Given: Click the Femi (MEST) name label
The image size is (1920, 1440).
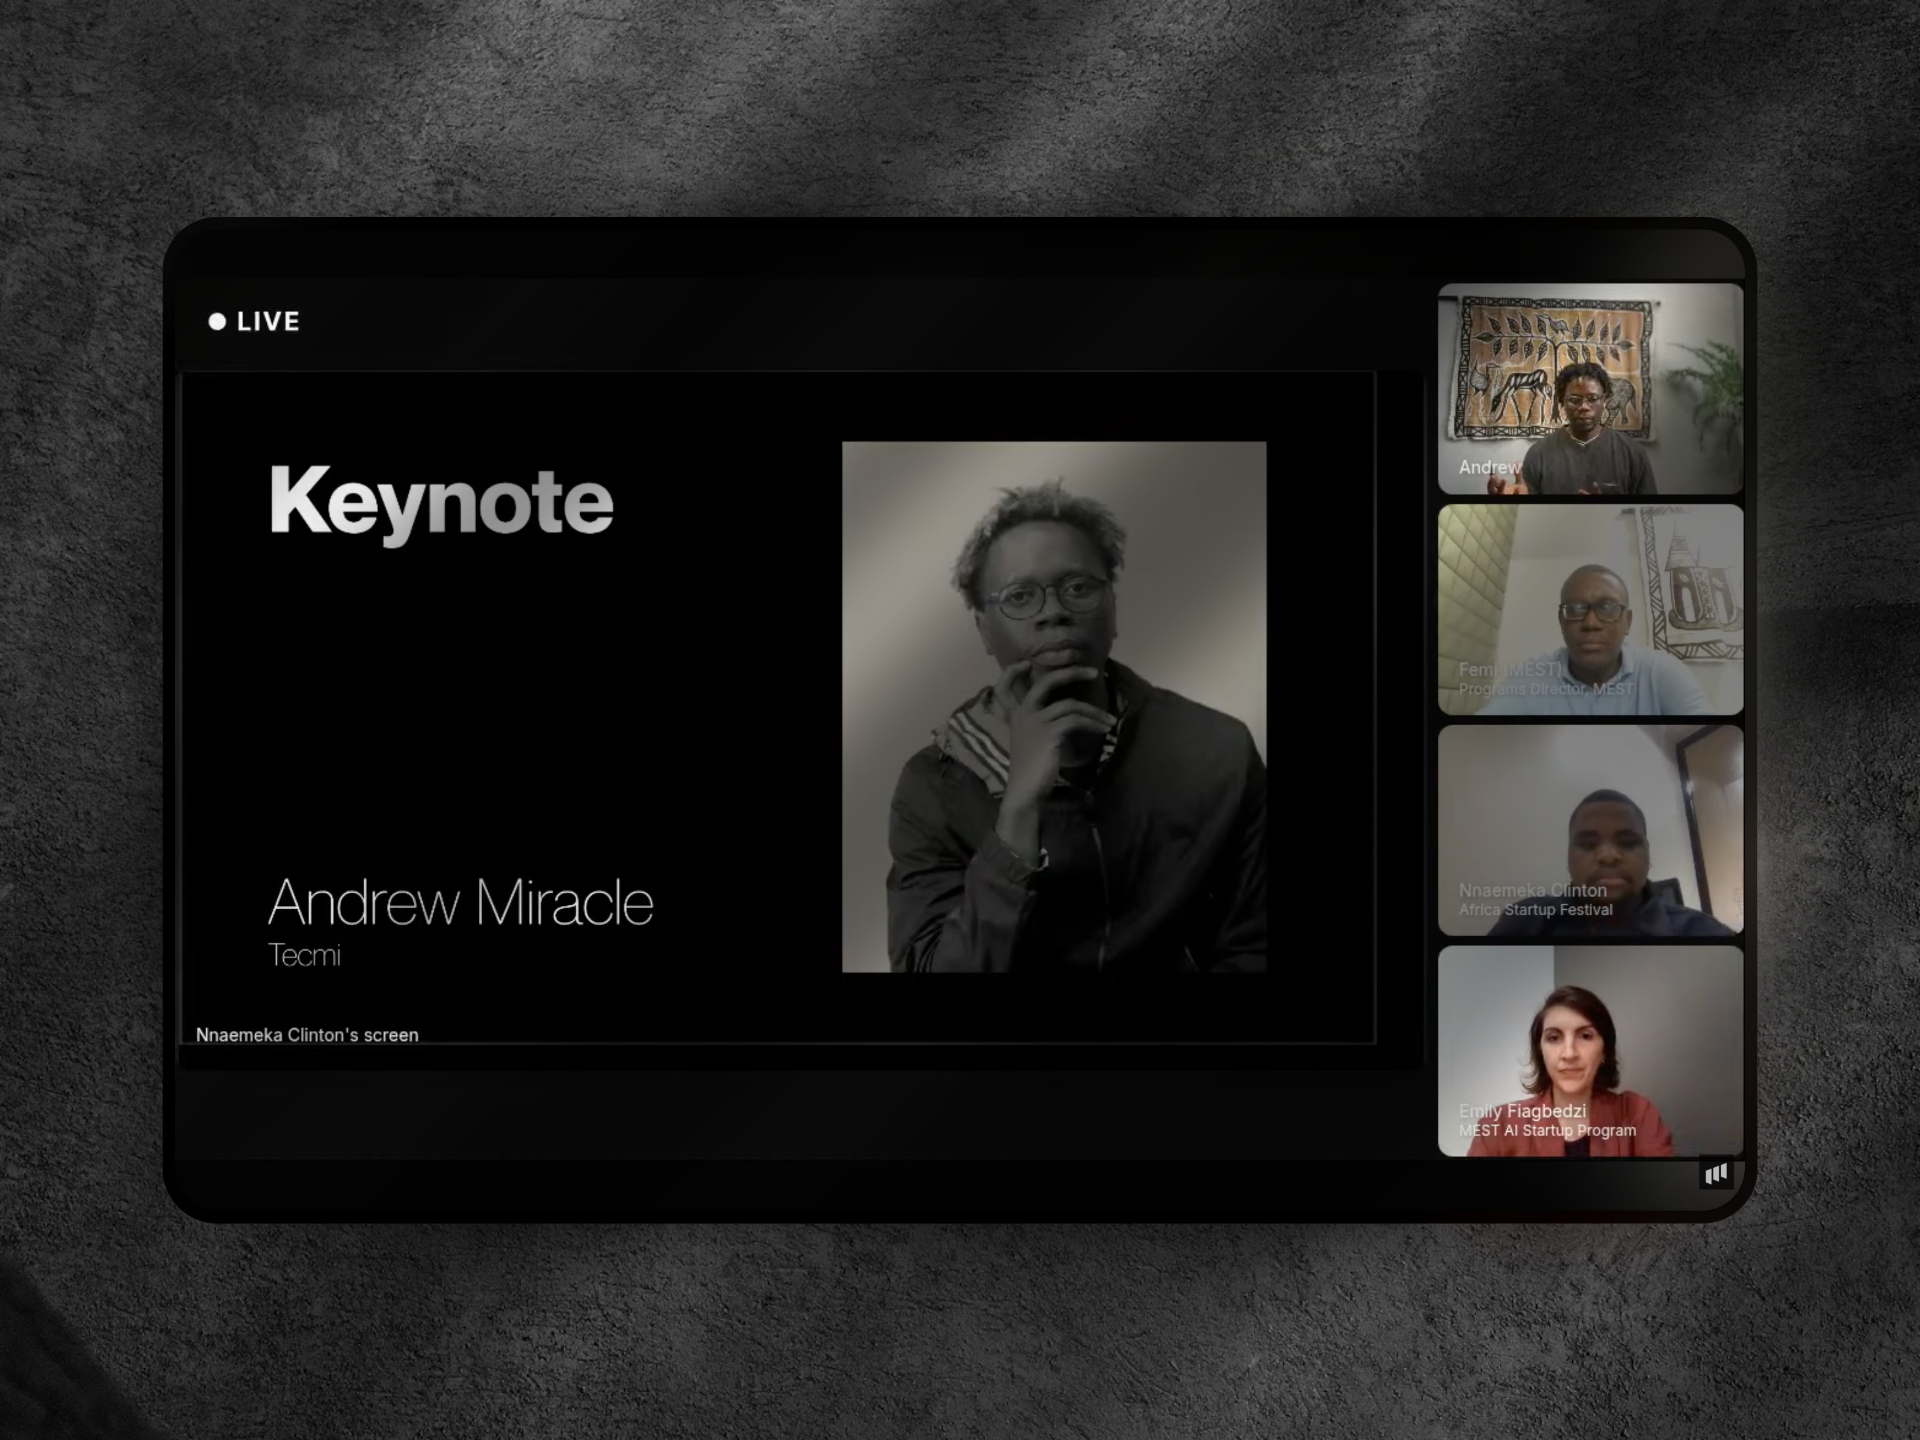Looking at the screenshot, I should [1509, 669].
